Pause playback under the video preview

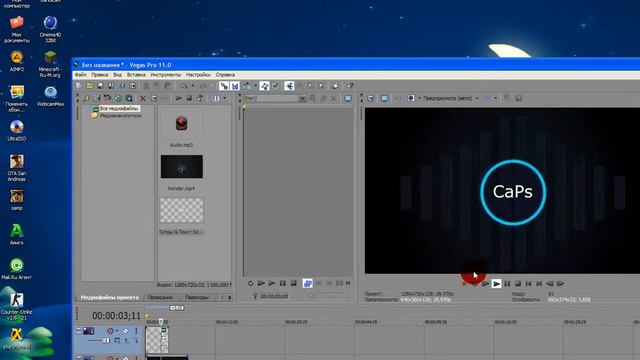click(x=507, y=283)
